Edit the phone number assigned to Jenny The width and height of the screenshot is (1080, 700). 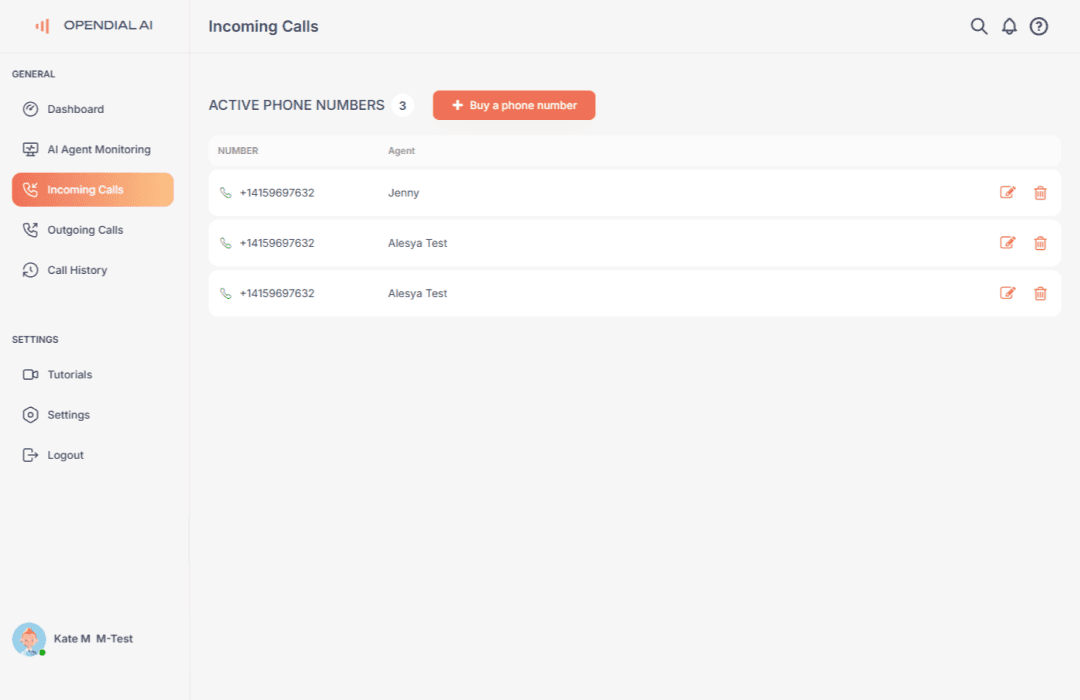click(x=1008, y=192)
